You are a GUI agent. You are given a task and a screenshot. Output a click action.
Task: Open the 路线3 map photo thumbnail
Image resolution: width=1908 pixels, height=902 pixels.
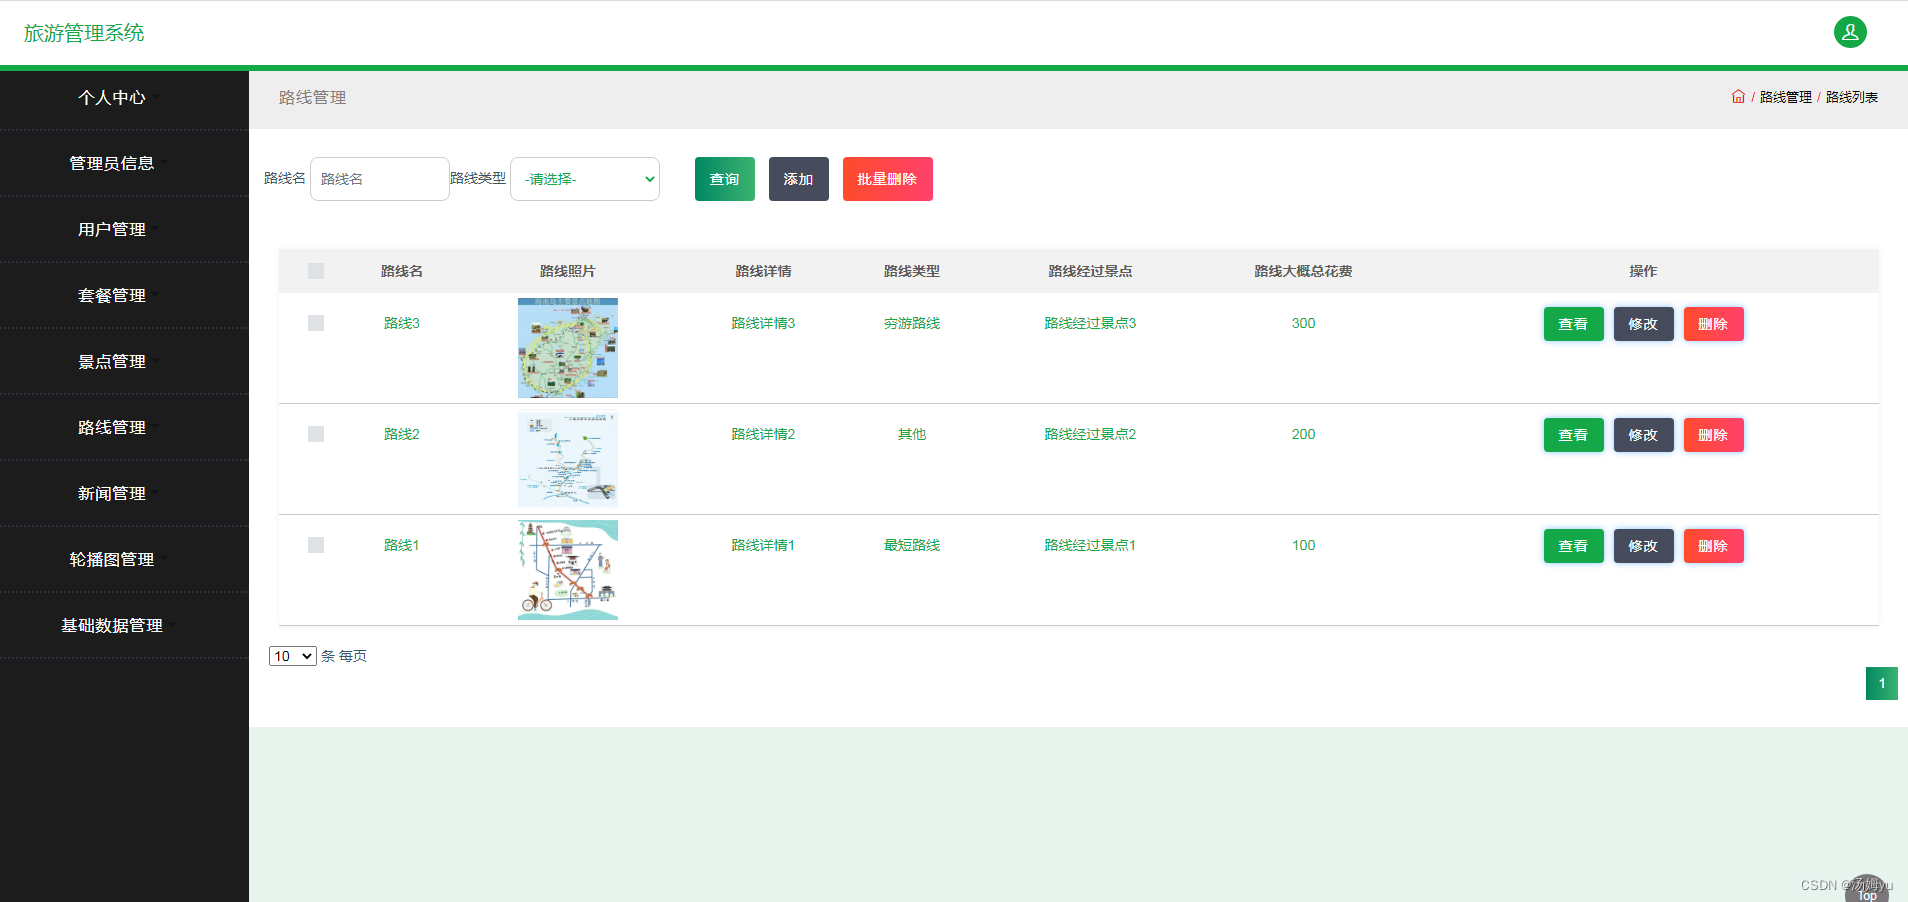567,348
